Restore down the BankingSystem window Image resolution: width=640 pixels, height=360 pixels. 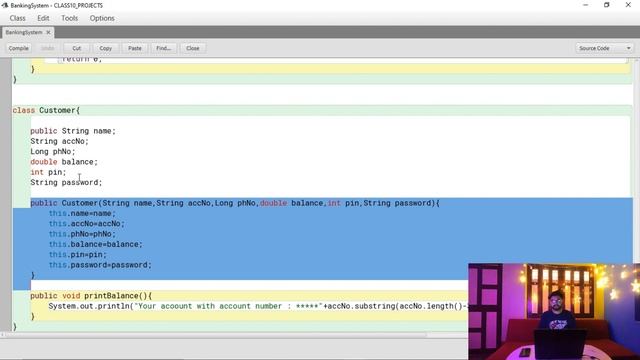(607, 5)
